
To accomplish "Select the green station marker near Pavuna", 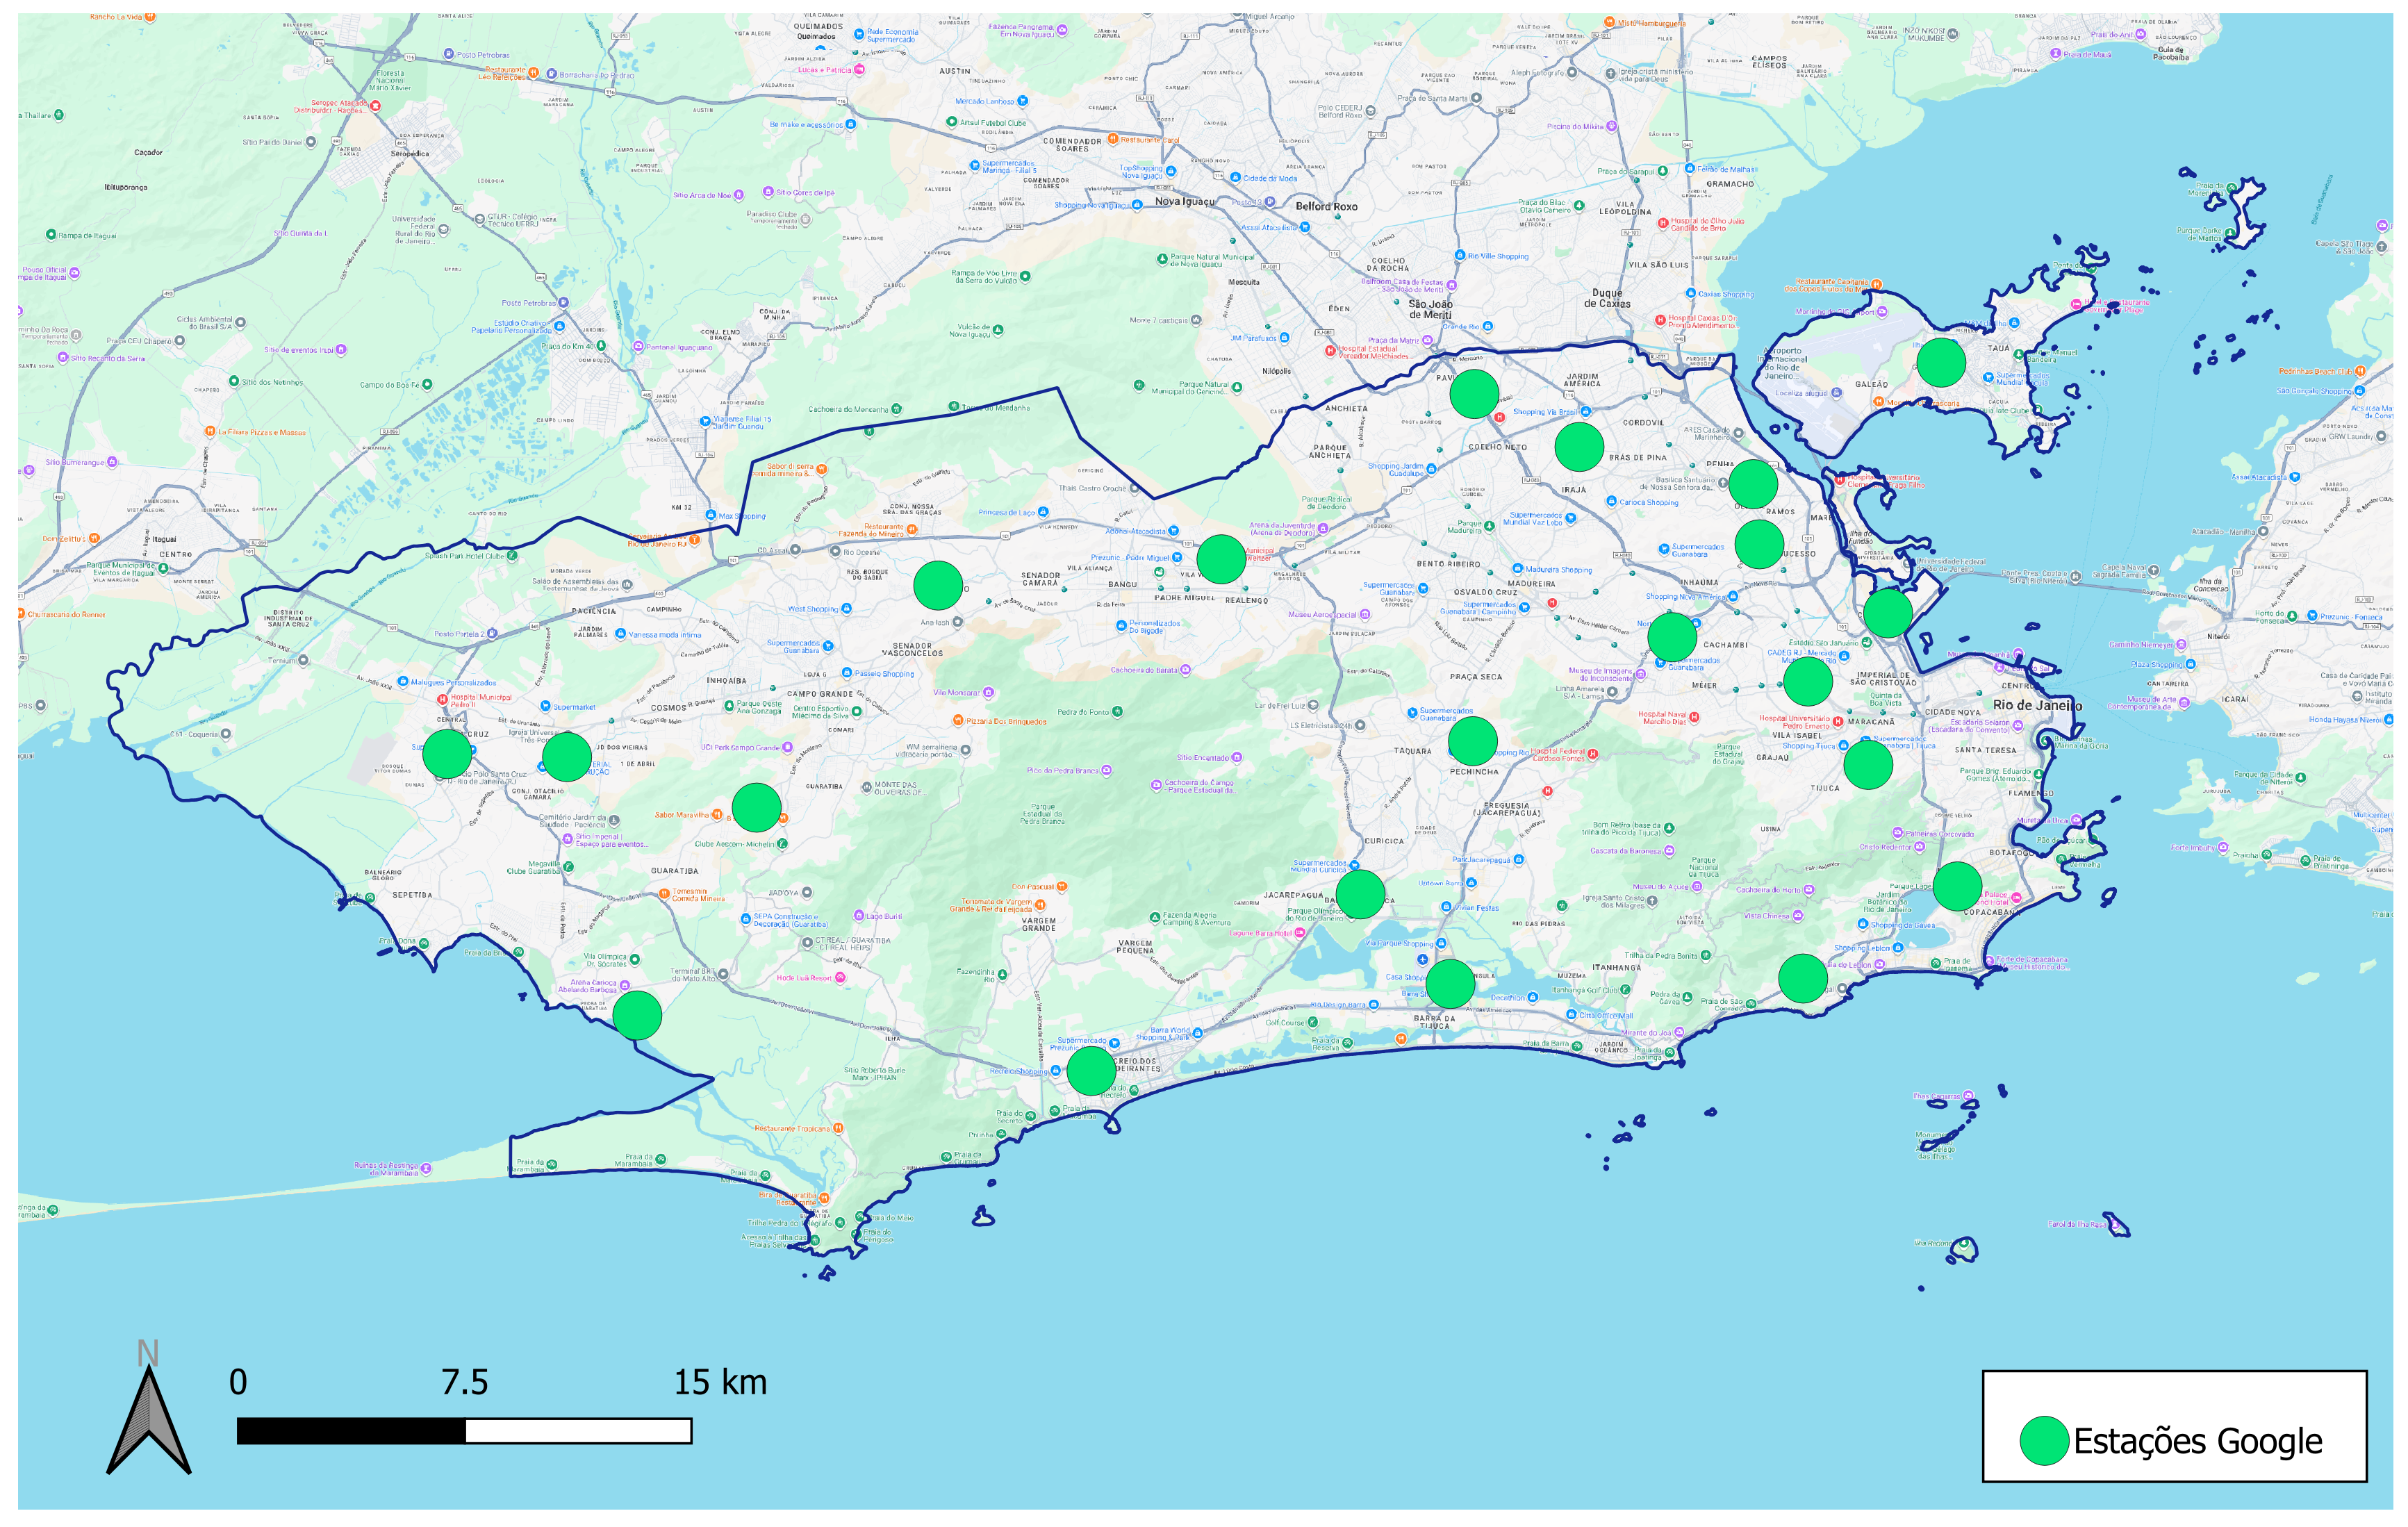I will pos(1474,393).
